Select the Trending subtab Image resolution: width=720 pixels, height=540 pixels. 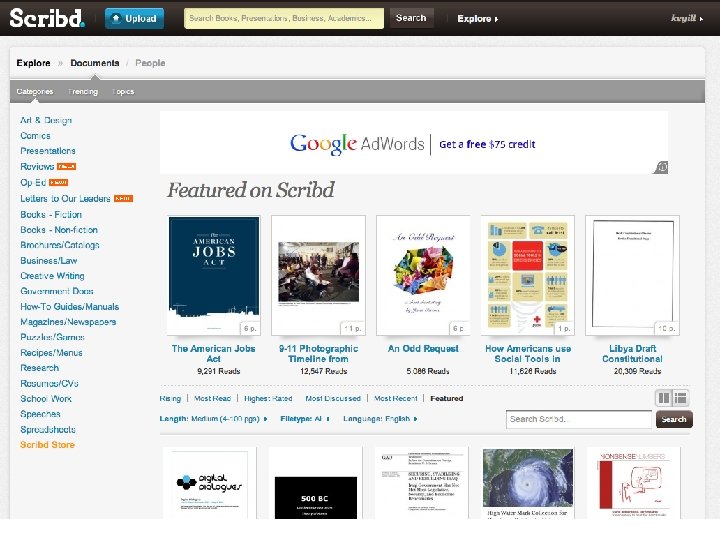83,91
